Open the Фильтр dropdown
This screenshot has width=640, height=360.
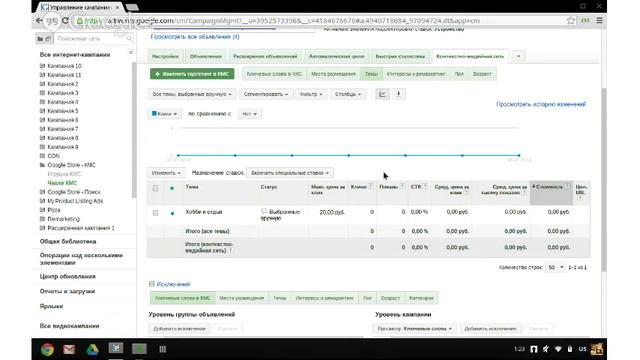tap(311, 94)
